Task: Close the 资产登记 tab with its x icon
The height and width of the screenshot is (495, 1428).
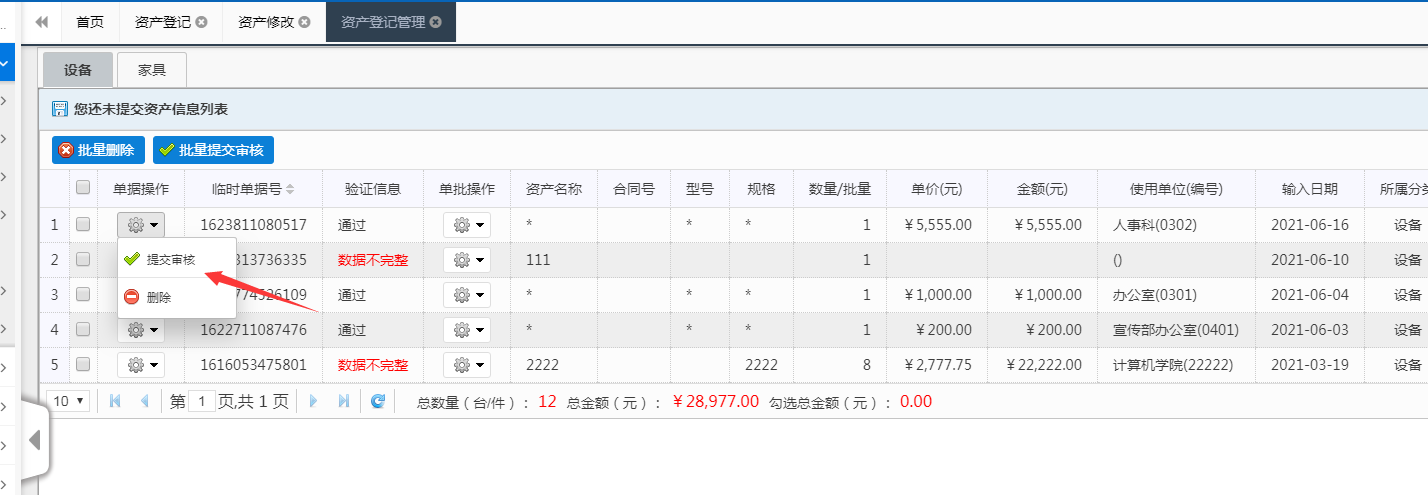Action: (202, 22)
